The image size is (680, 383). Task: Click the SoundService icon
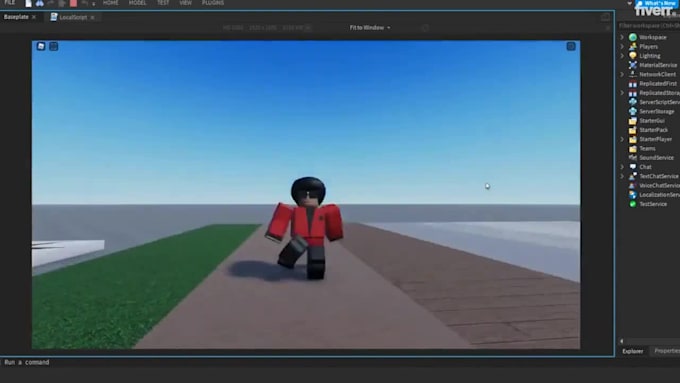pos(633,157)
